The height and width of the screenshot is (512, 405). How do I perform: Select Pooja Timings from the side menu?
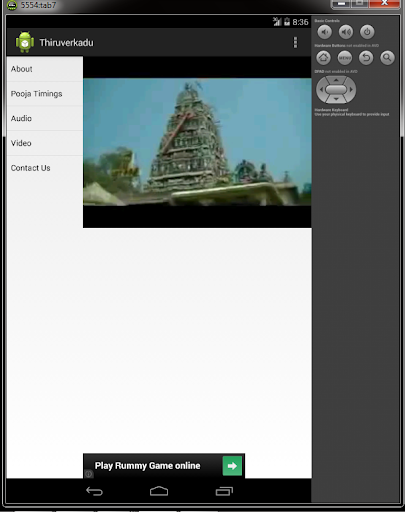click(45, 94)
